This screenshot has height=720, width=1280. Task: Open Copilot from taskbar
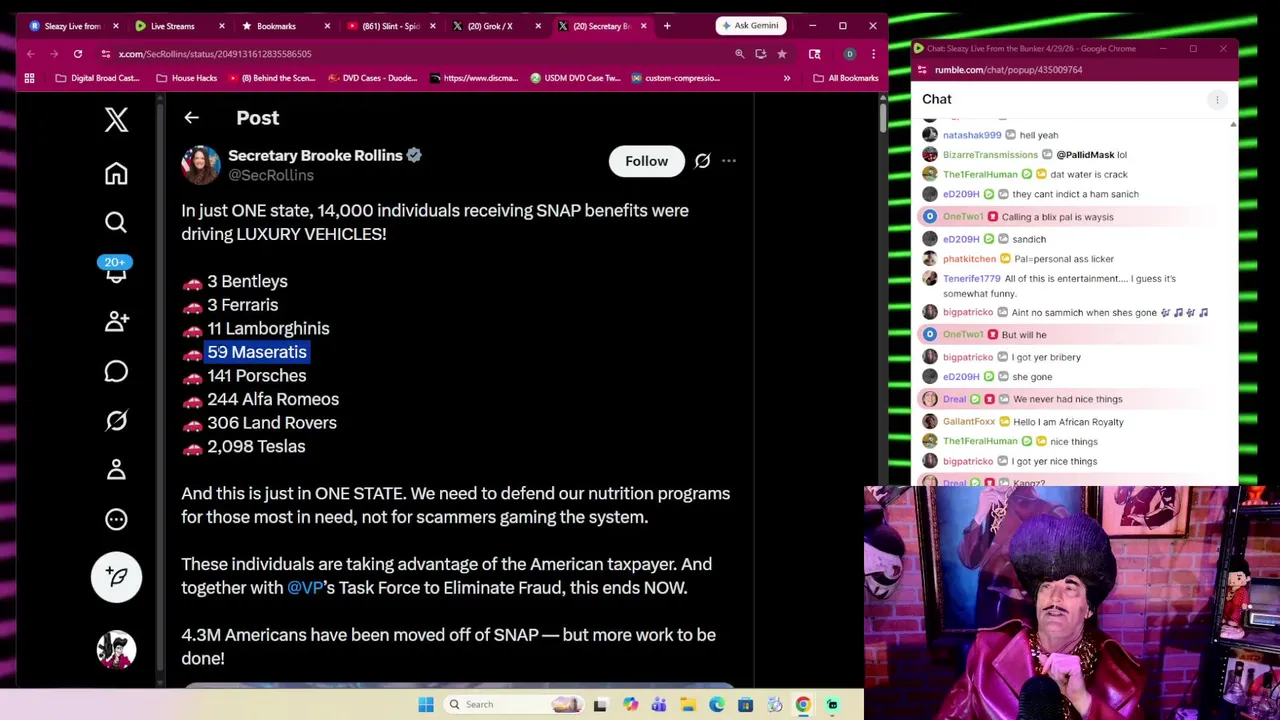pos(631,705)
